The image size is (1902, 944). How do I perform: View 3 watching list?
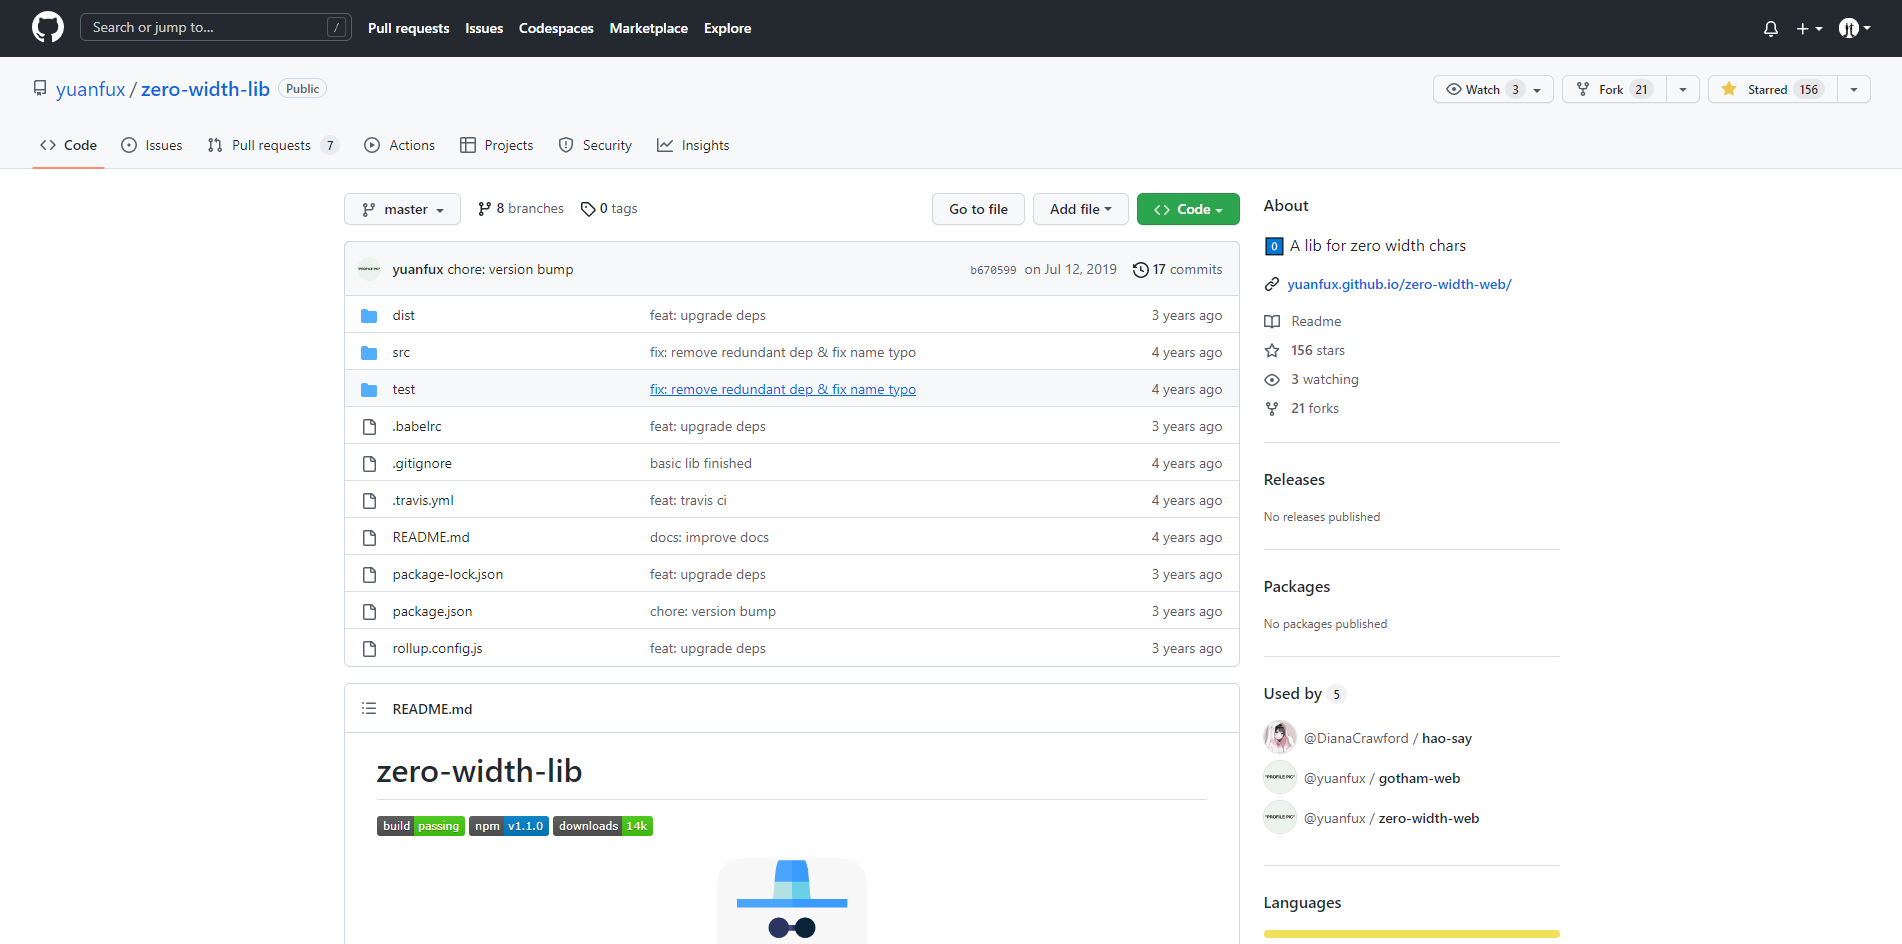click(x=1312, y=379)
